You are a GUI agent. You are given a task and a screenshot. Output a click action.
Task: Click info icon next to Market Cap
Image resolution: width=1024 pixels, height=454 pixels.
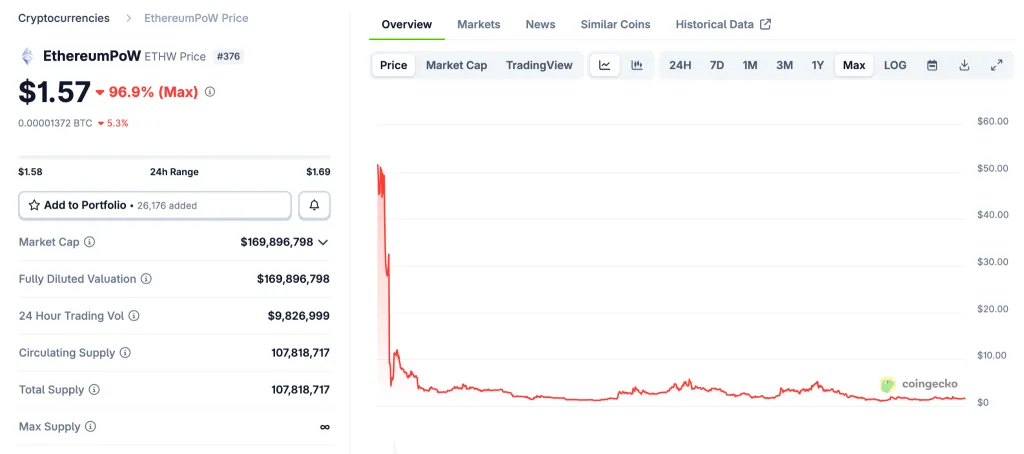point(90,242)
